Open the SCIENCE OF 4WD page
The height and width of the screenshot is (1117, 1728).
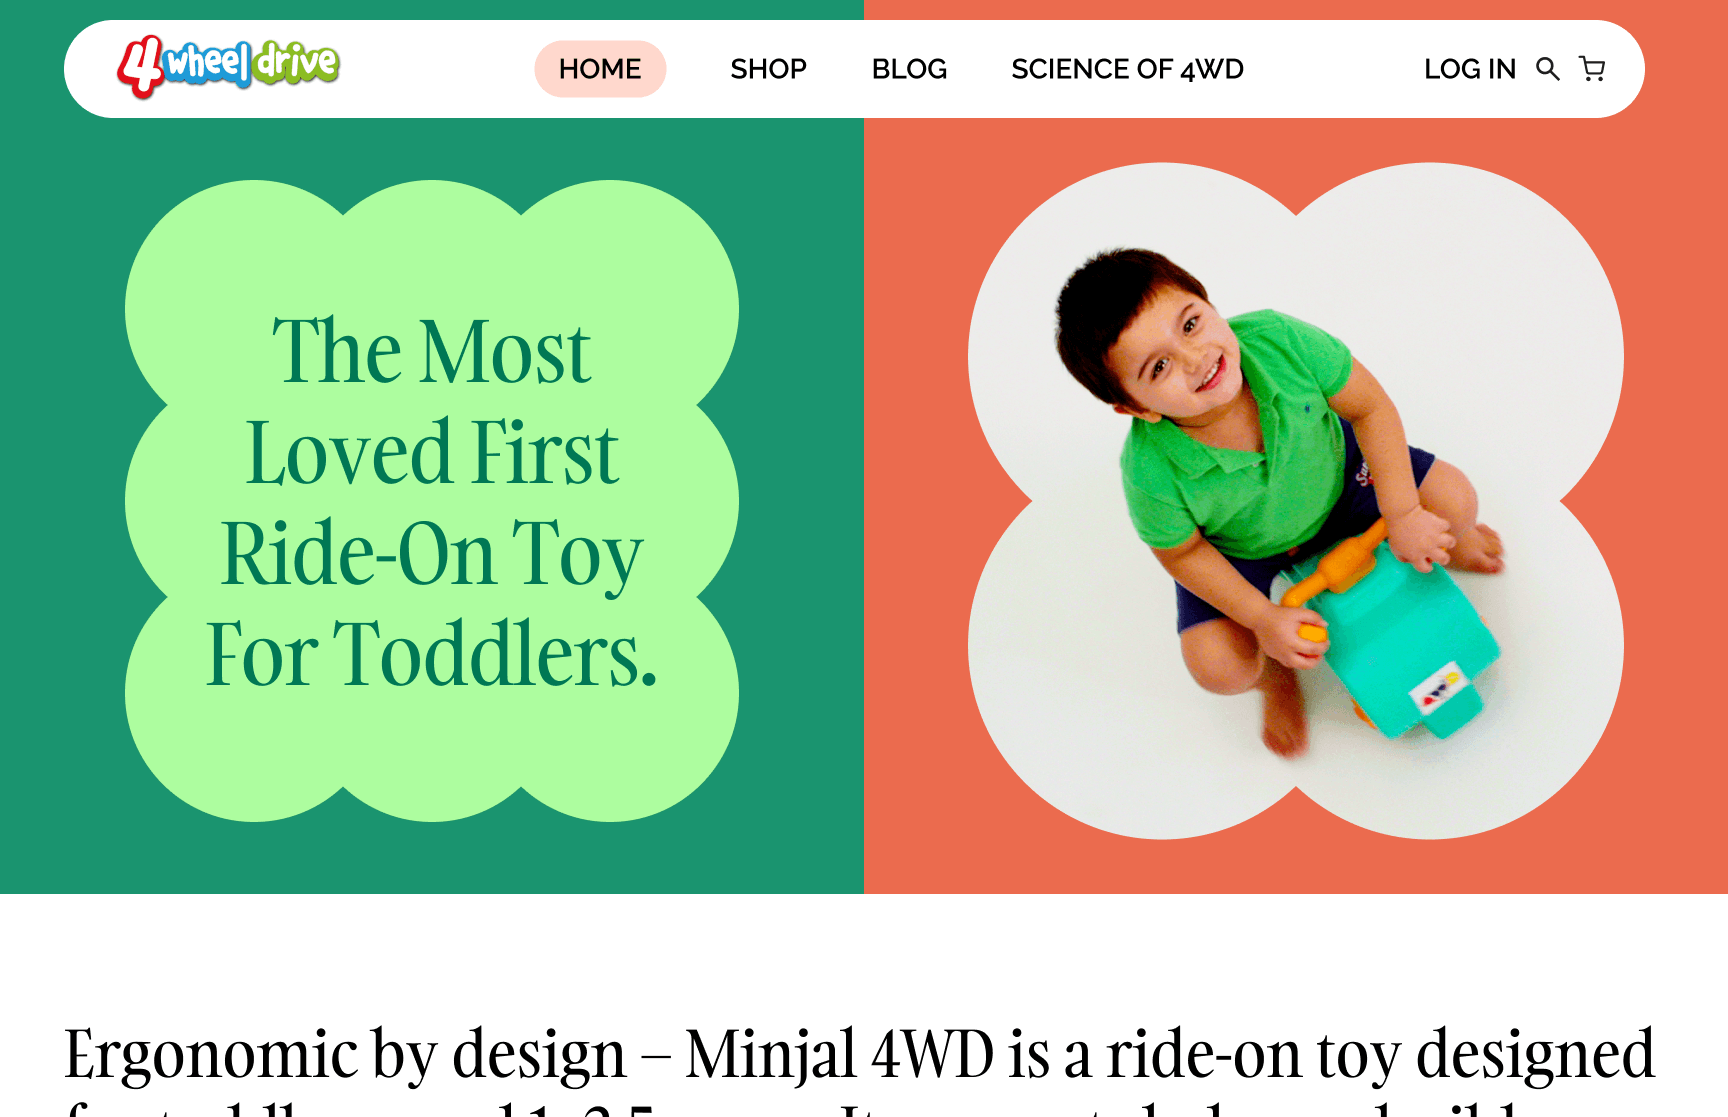(1127, 69)
